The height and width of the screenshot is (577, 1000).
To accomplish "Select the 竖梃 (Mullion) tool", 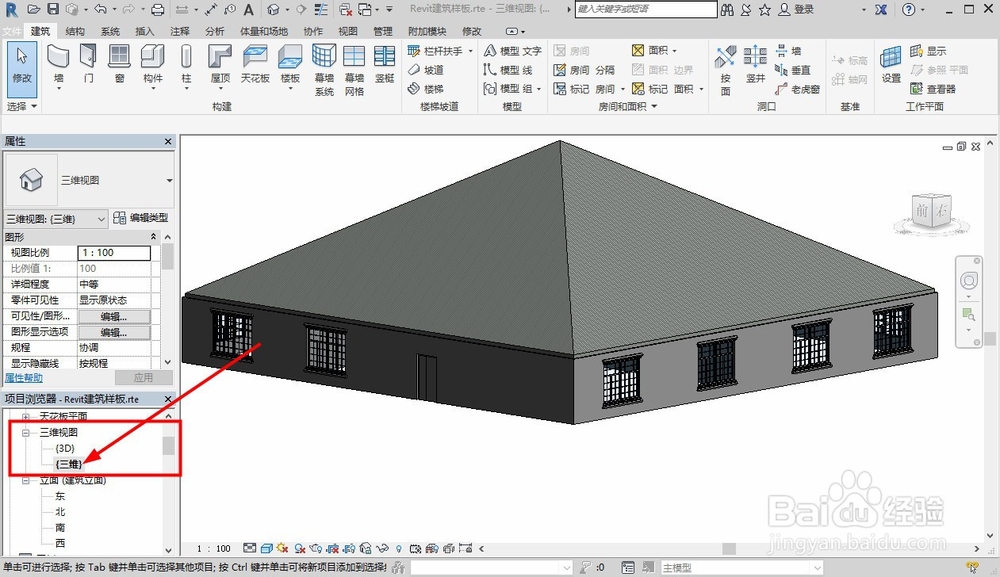I will coord(385,64).
